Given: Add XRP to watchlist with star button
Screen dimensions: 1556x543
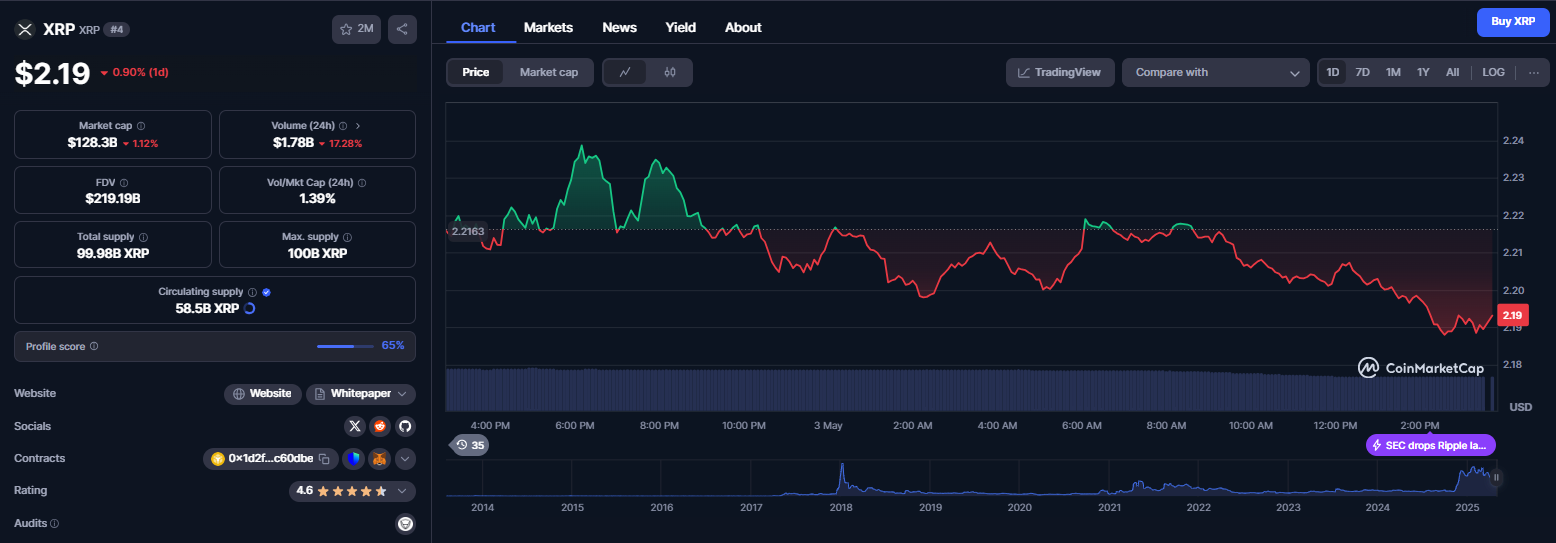Looking at the screenshot, I should (356, 29).
